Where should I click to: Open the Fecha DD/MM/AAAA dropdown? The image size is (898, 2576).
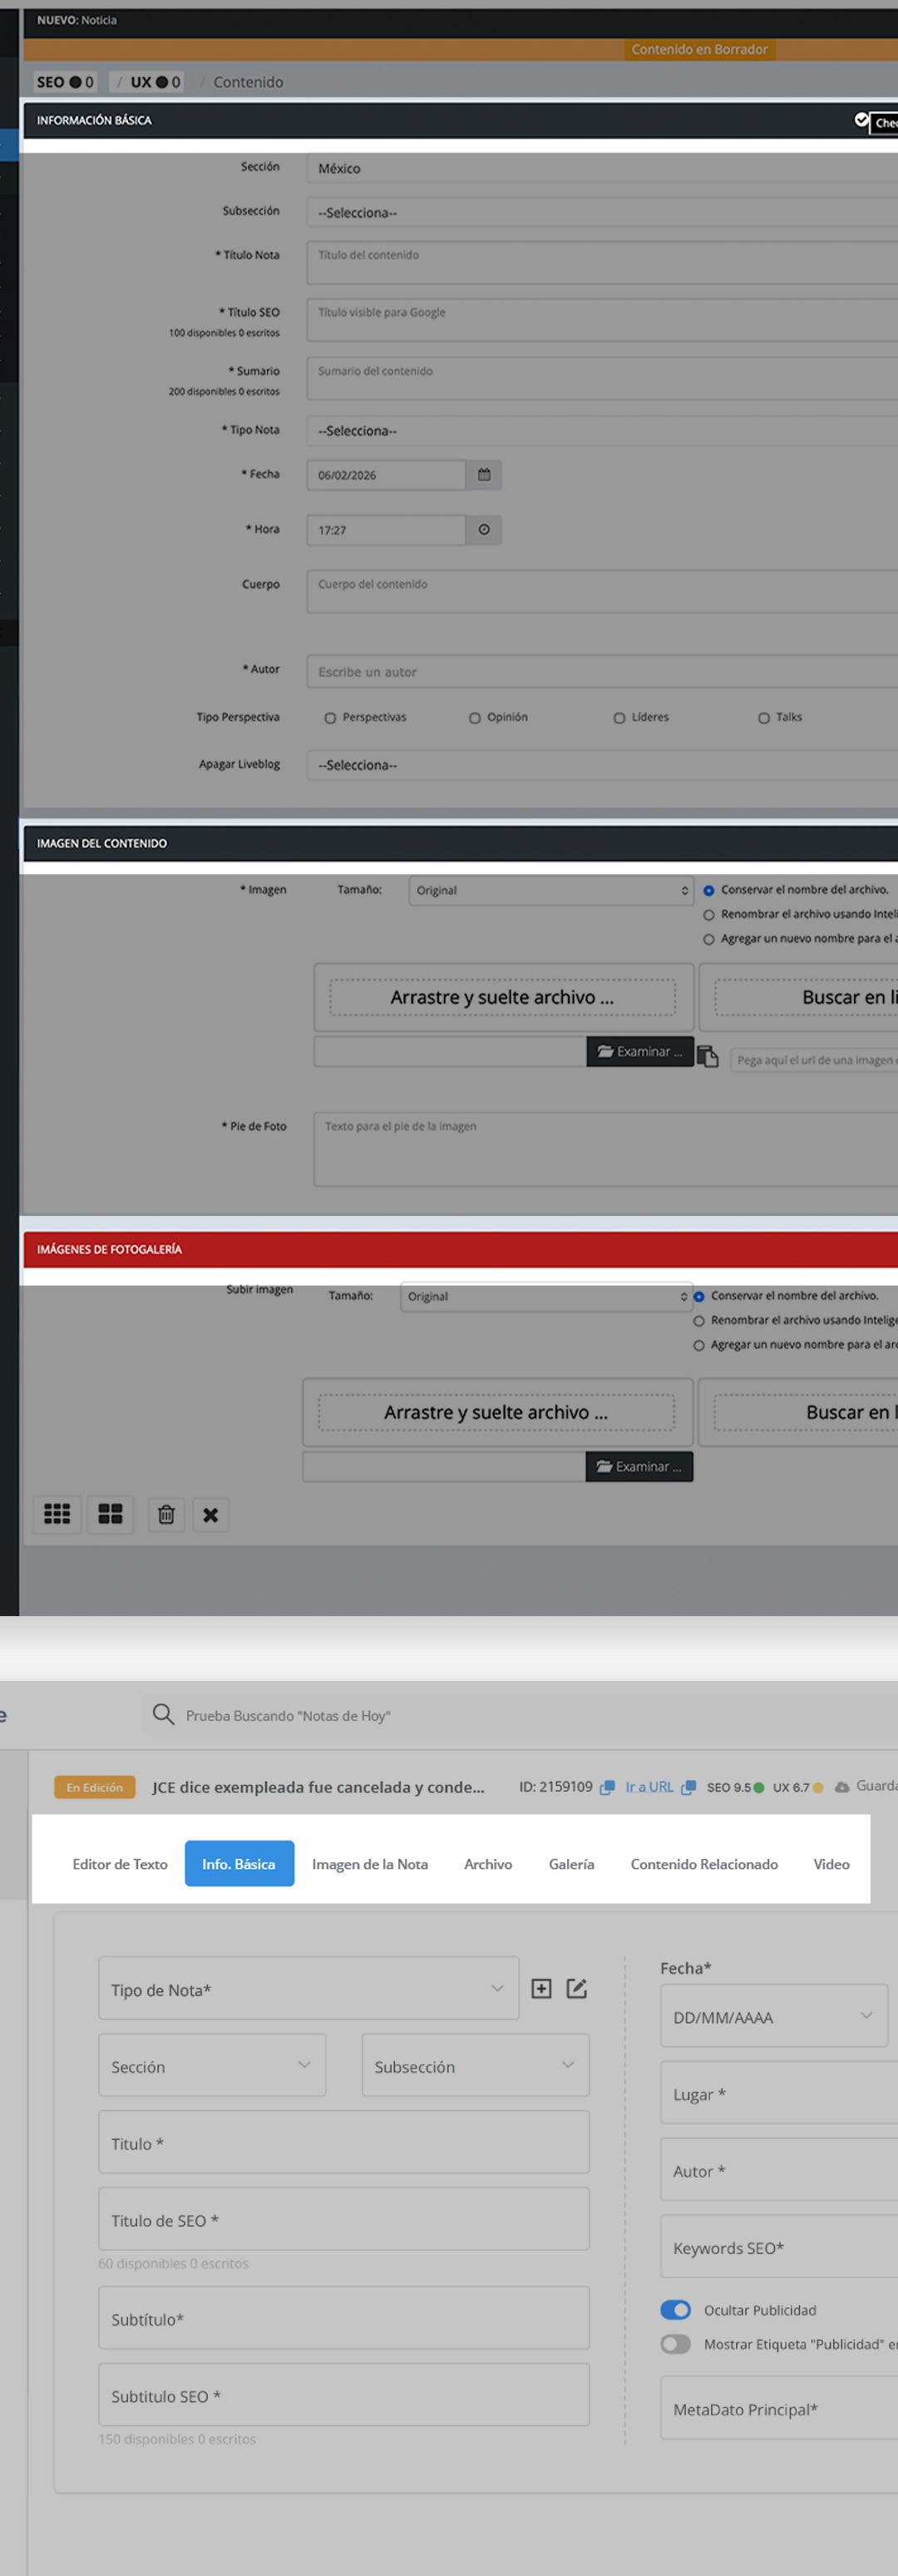click(x=774, y=2017)
